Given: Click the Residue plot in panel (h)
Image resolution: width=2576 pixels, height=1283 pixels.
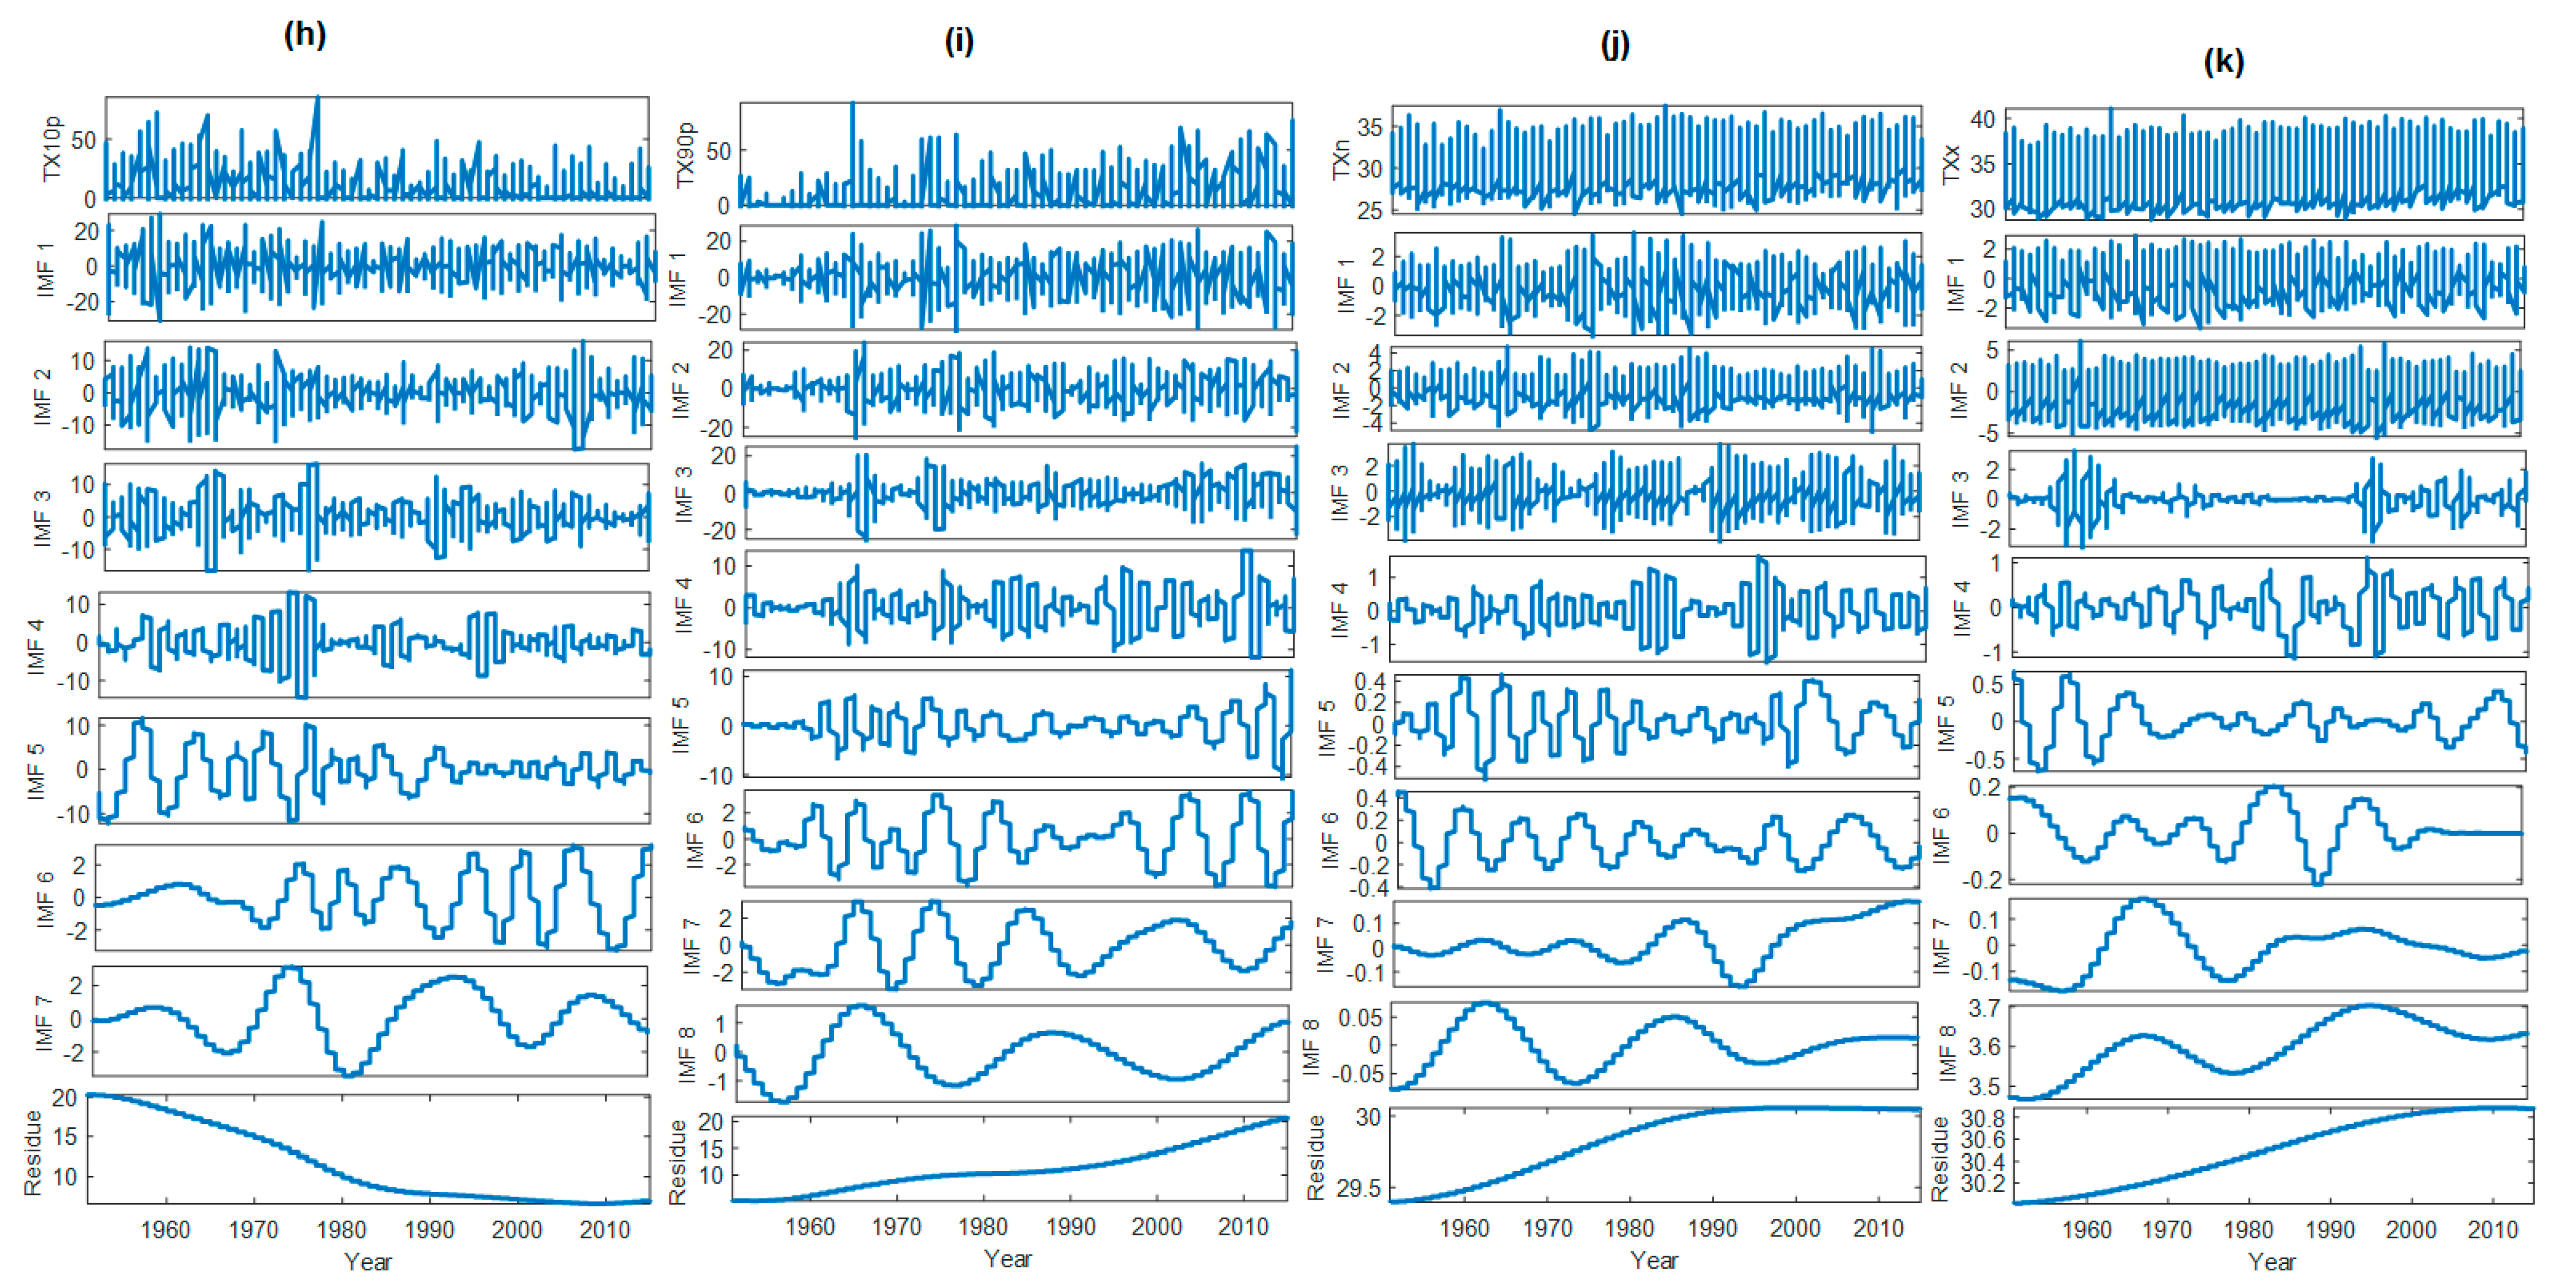Looking at the screenshot, I should pos(369,1149).
